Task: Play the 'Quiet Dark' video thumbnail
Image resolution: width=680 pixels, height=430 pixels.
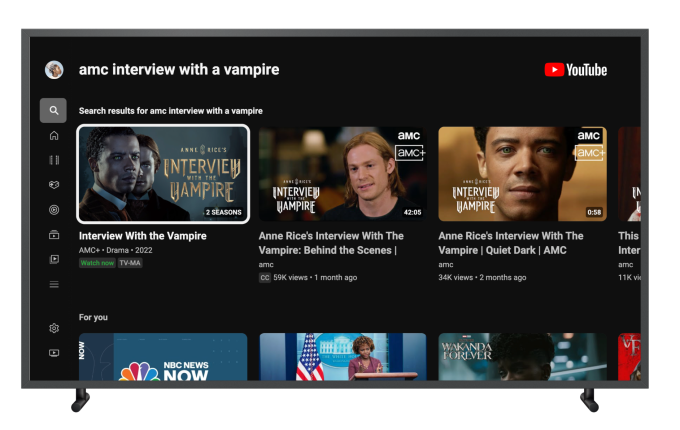Action: point(522,174)
